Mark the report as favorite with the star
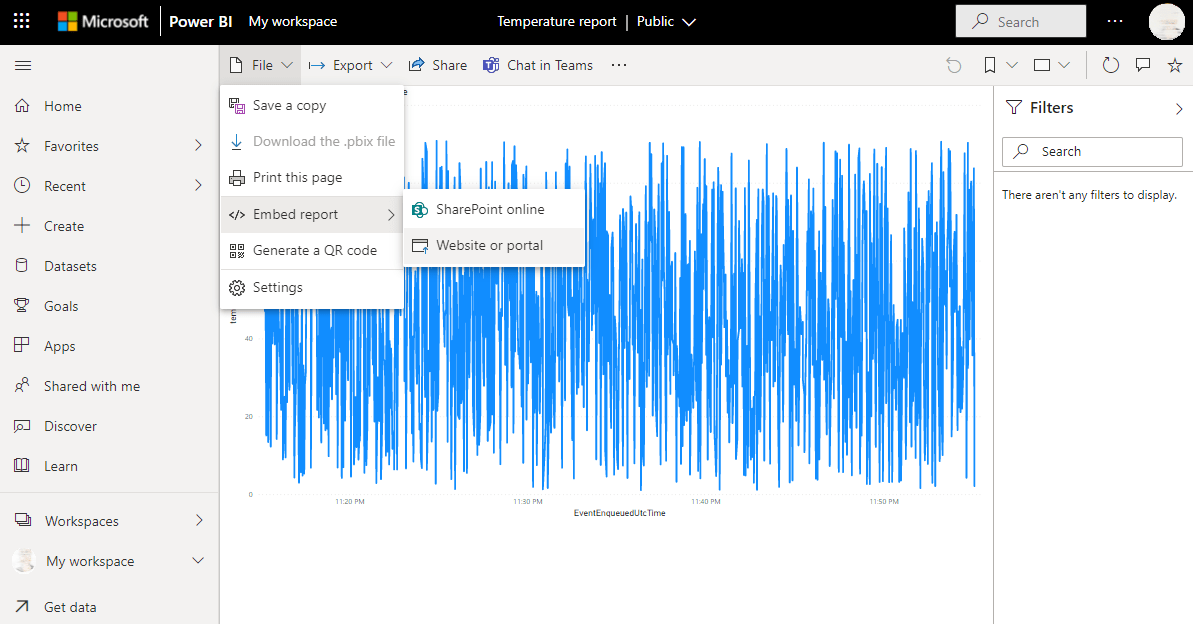The image size is (1193, 624). pyautogui.click(x=1174, y=64)
